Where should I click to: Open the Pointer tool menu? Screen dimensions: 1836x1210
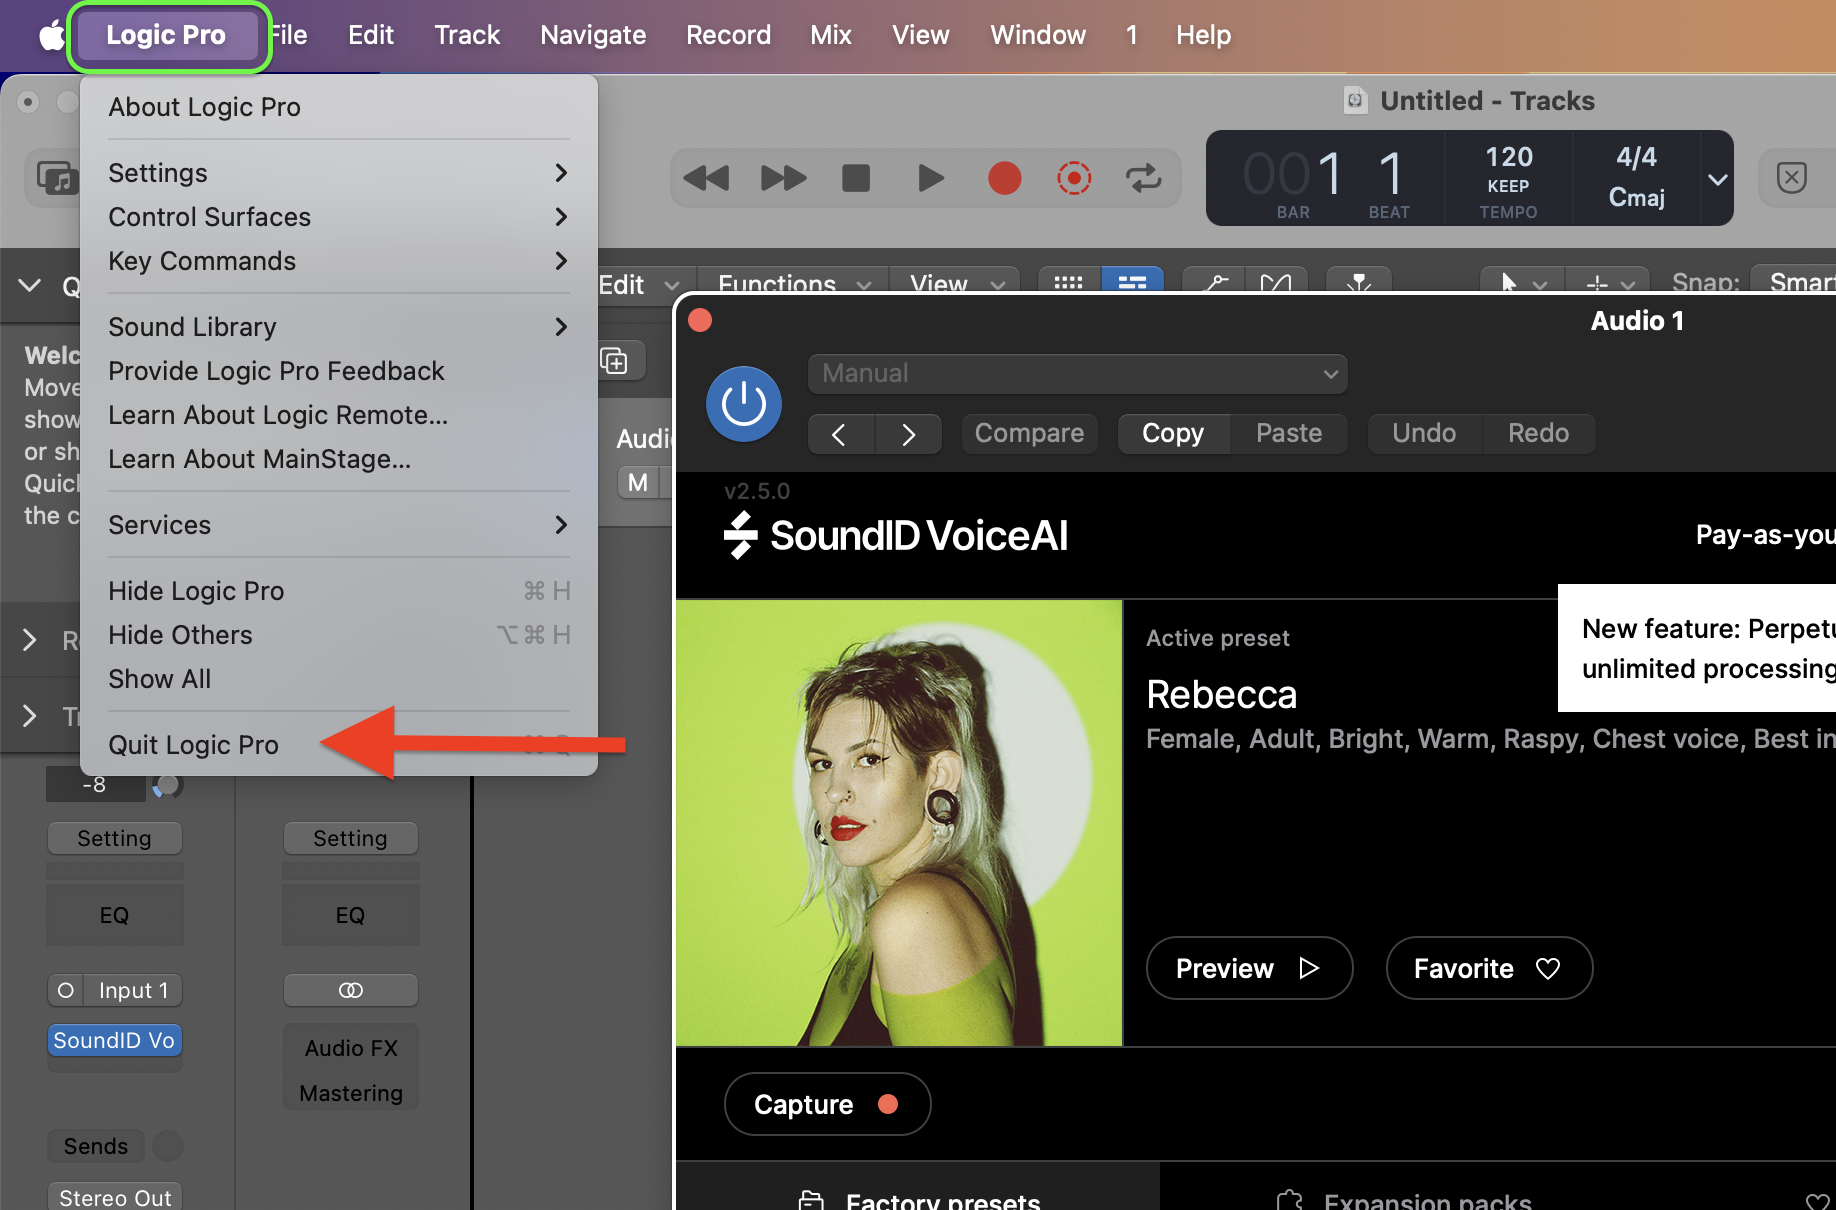1522,284
